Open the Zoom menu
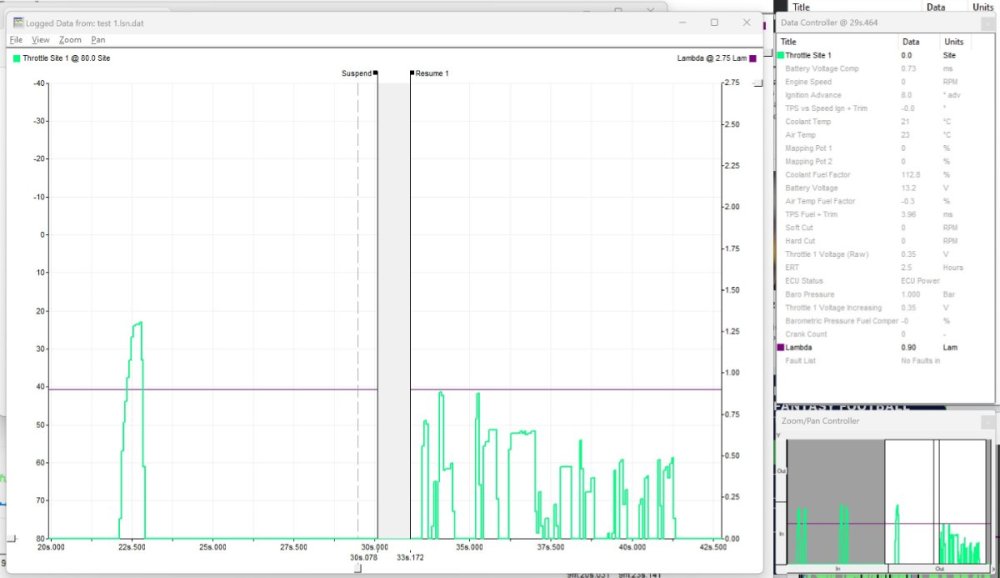 [x=70, y=40]
